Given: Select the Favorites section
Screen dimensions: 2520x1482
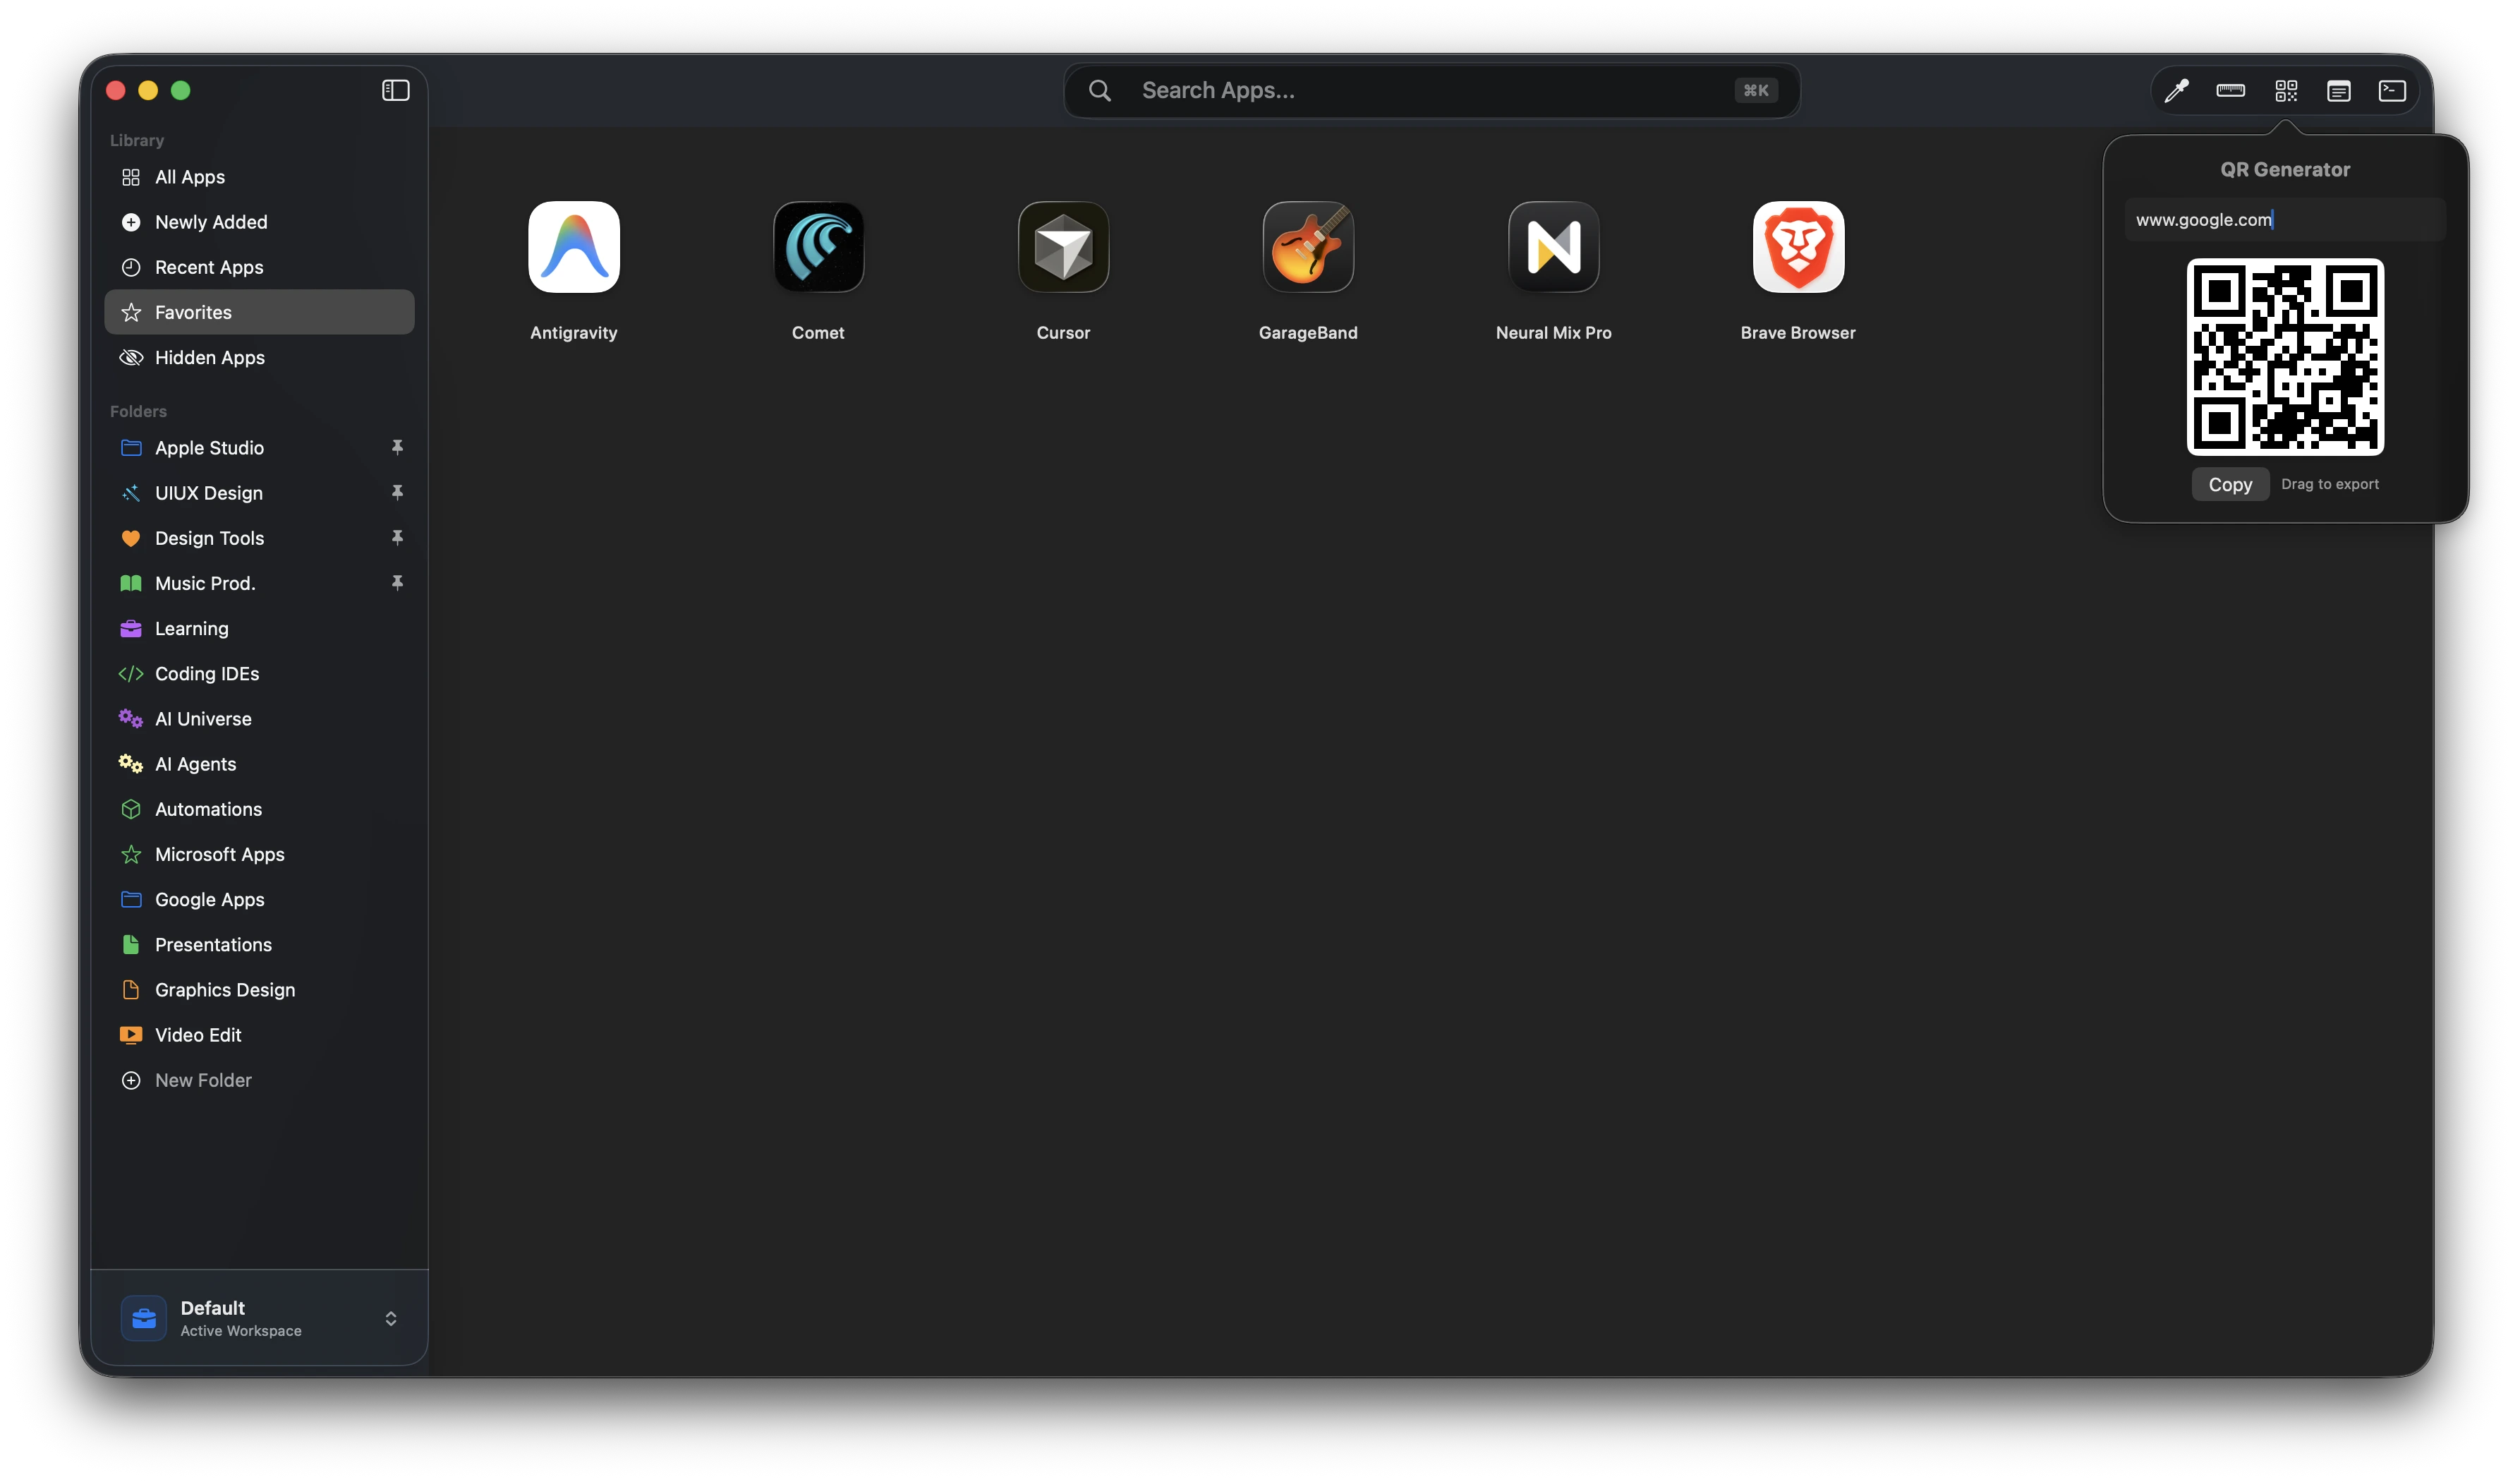Looking at the screenshot, I should click(x=259, y=312).
